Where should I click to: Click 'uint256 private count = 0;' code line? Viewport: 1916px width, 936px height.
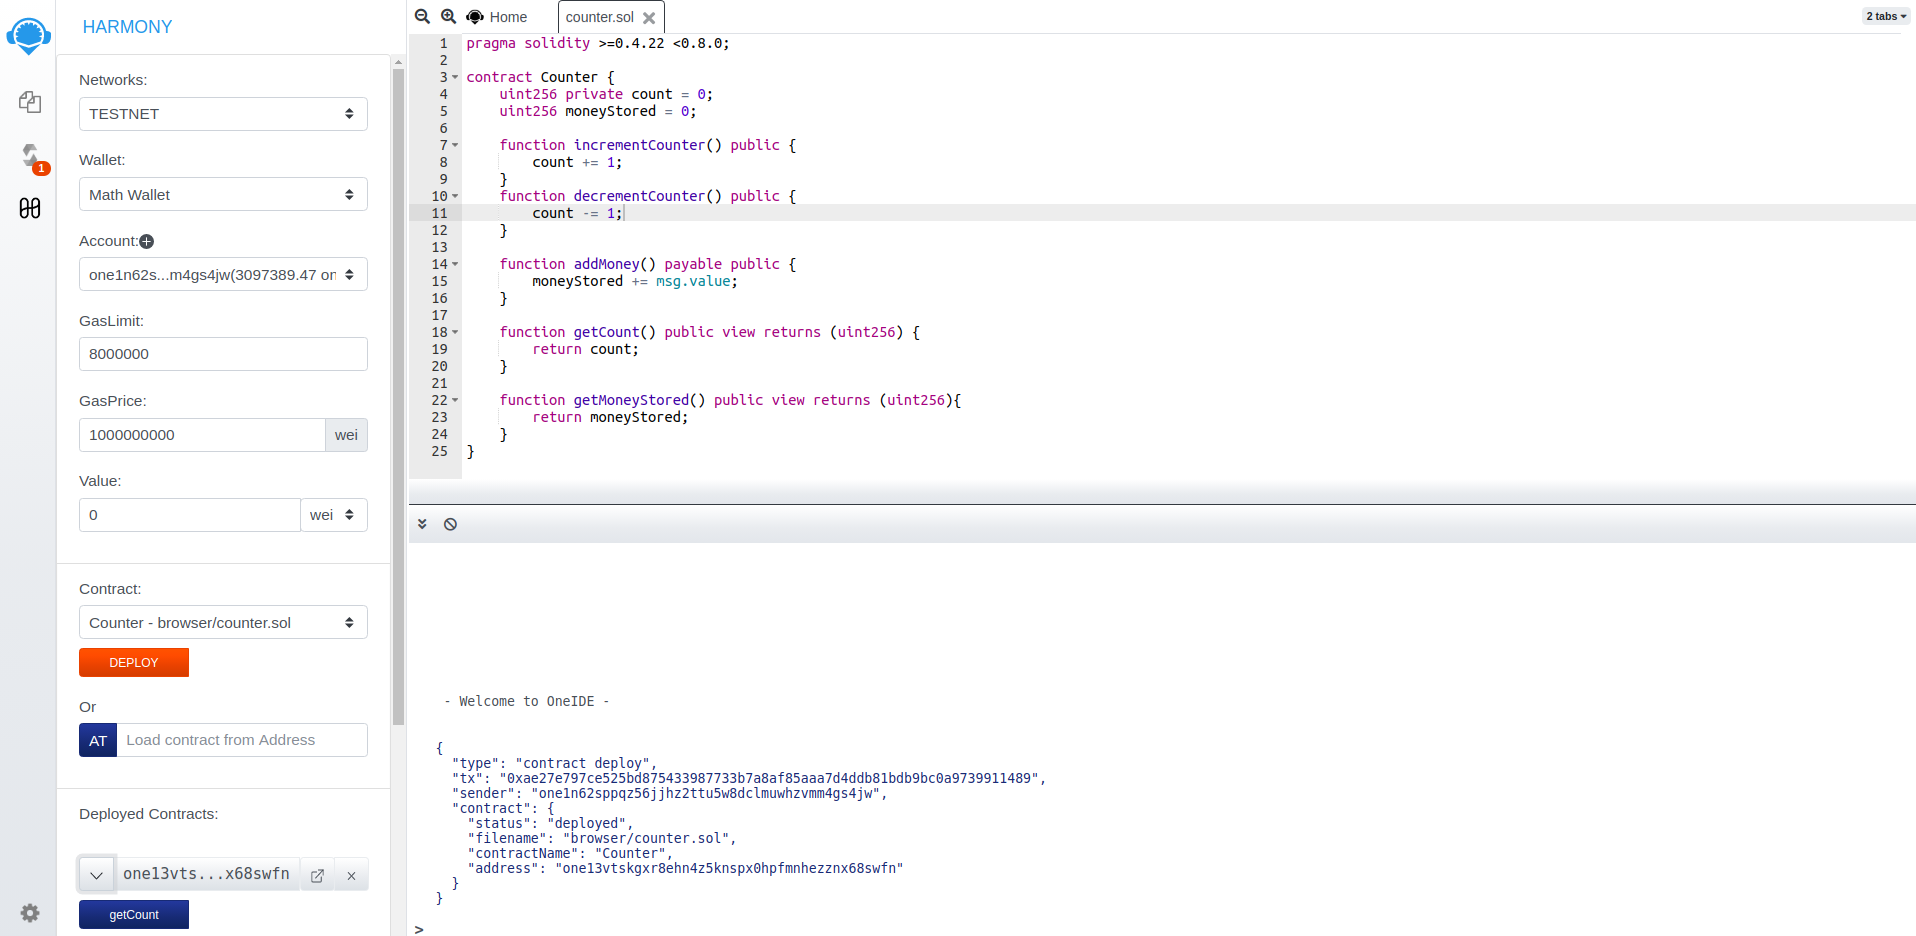point(606,94)
